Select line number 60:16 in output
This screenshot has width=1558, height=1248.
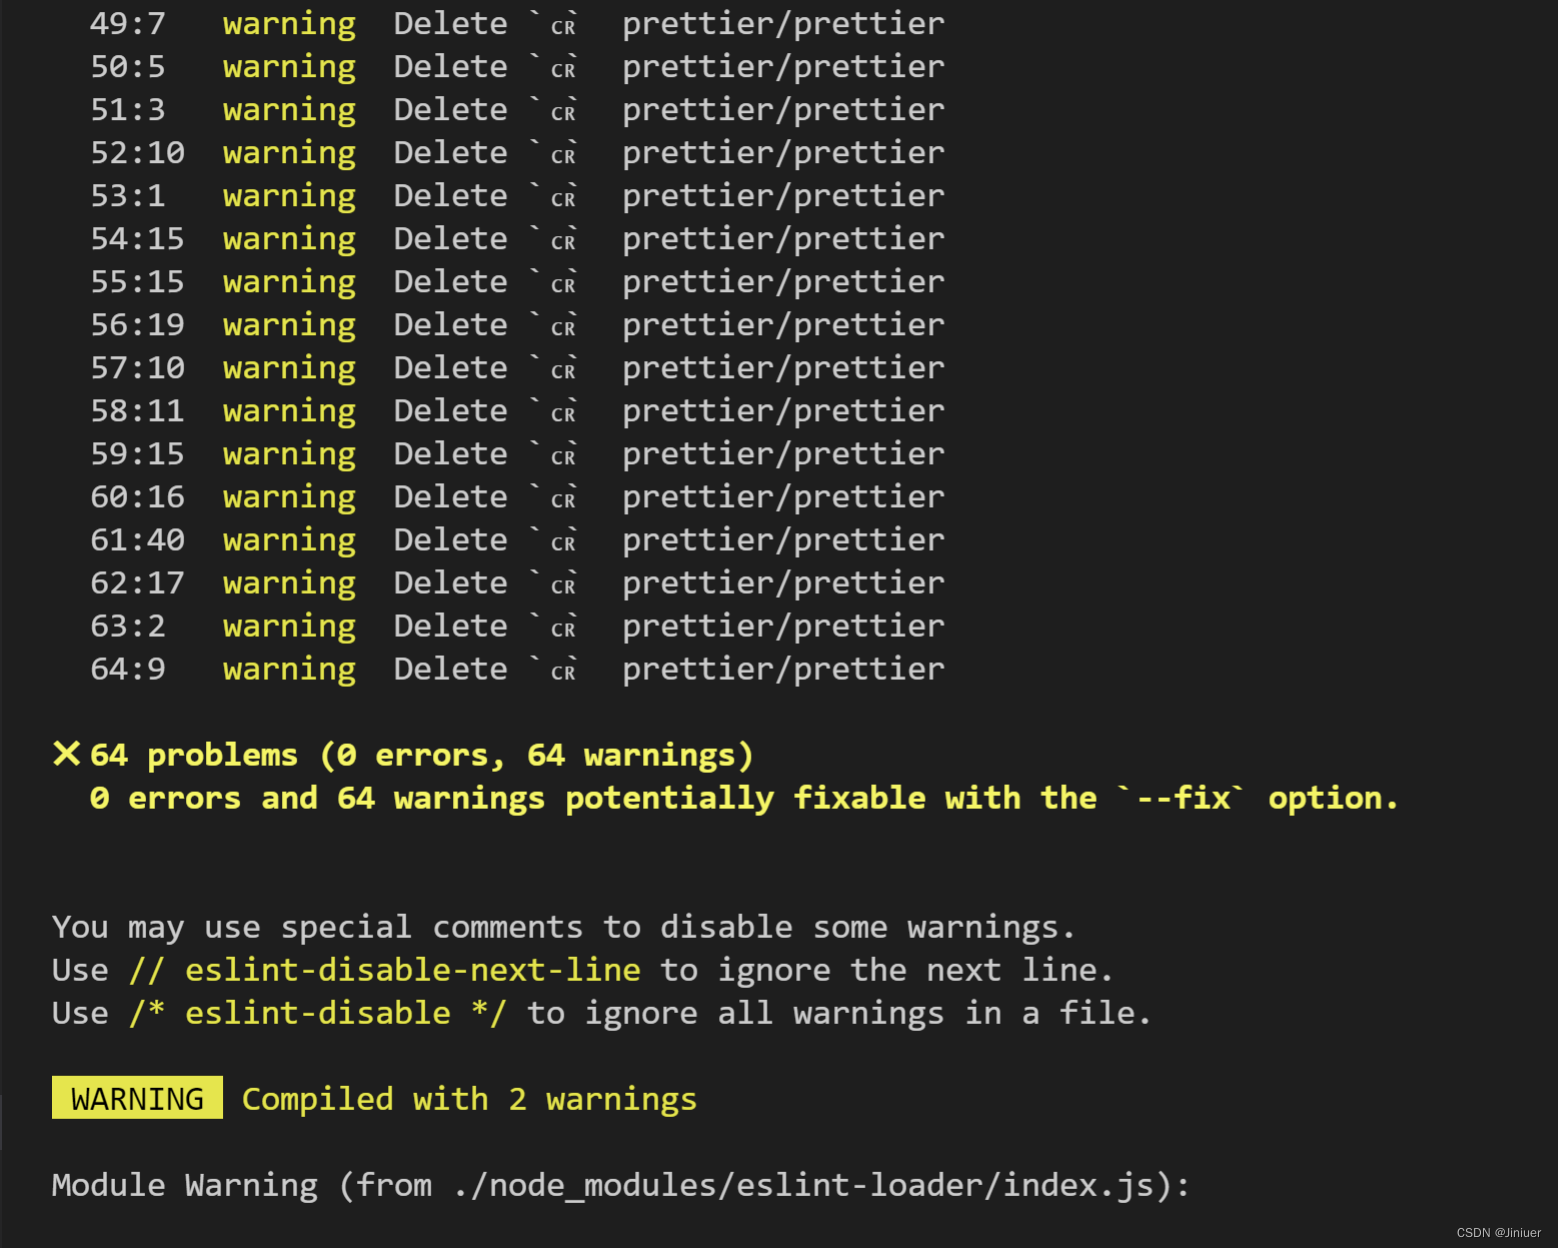137,496
